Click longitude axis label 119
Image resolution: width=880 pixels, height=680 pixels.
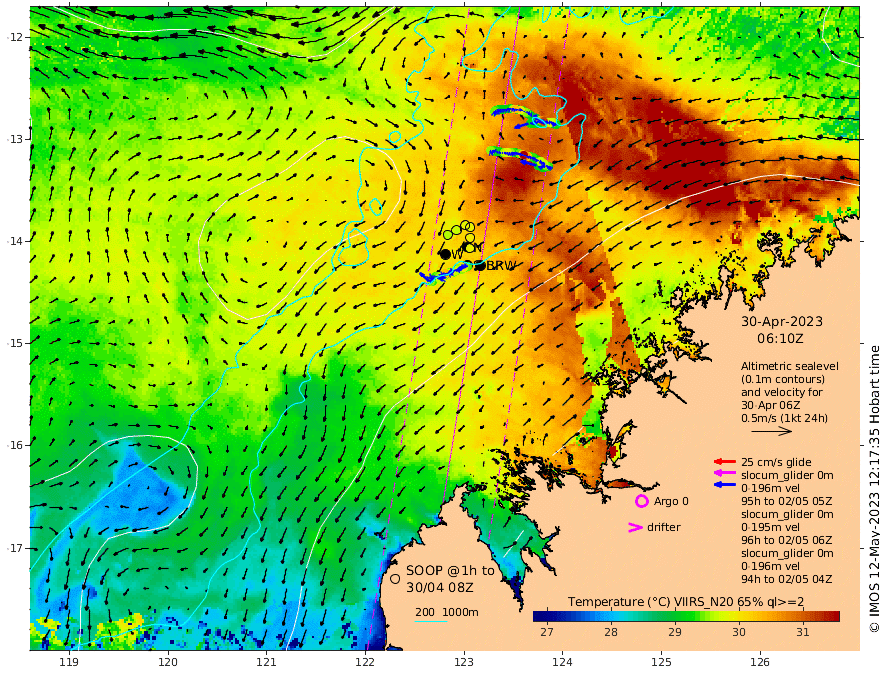tap(69, 662)
